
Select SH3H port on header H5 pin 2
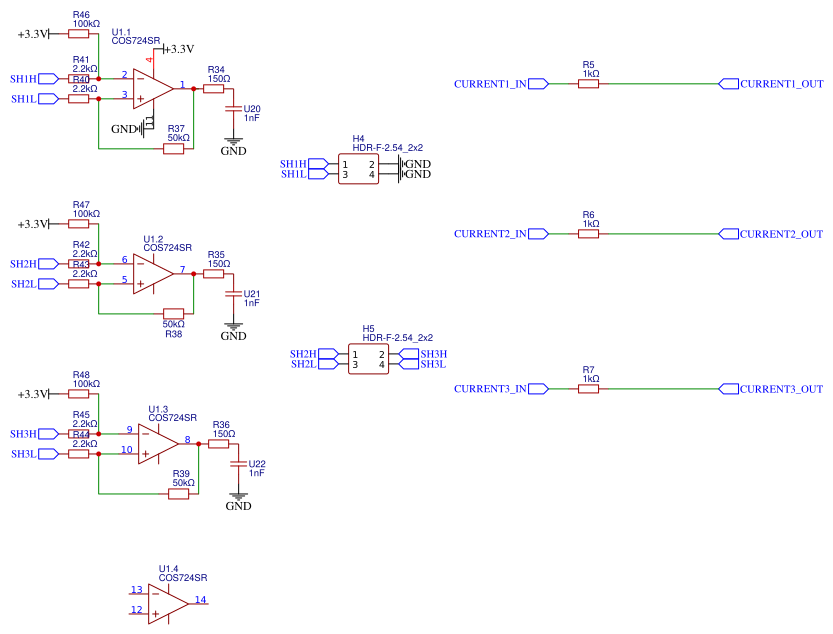409,354
